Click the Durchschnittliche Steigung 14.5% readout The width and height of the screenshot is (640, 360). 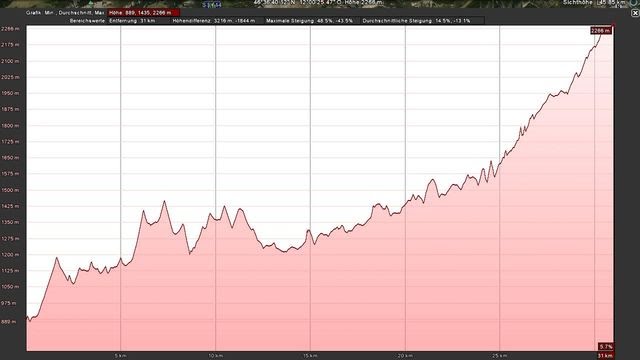pyautogui.click(x=416, y=21)
